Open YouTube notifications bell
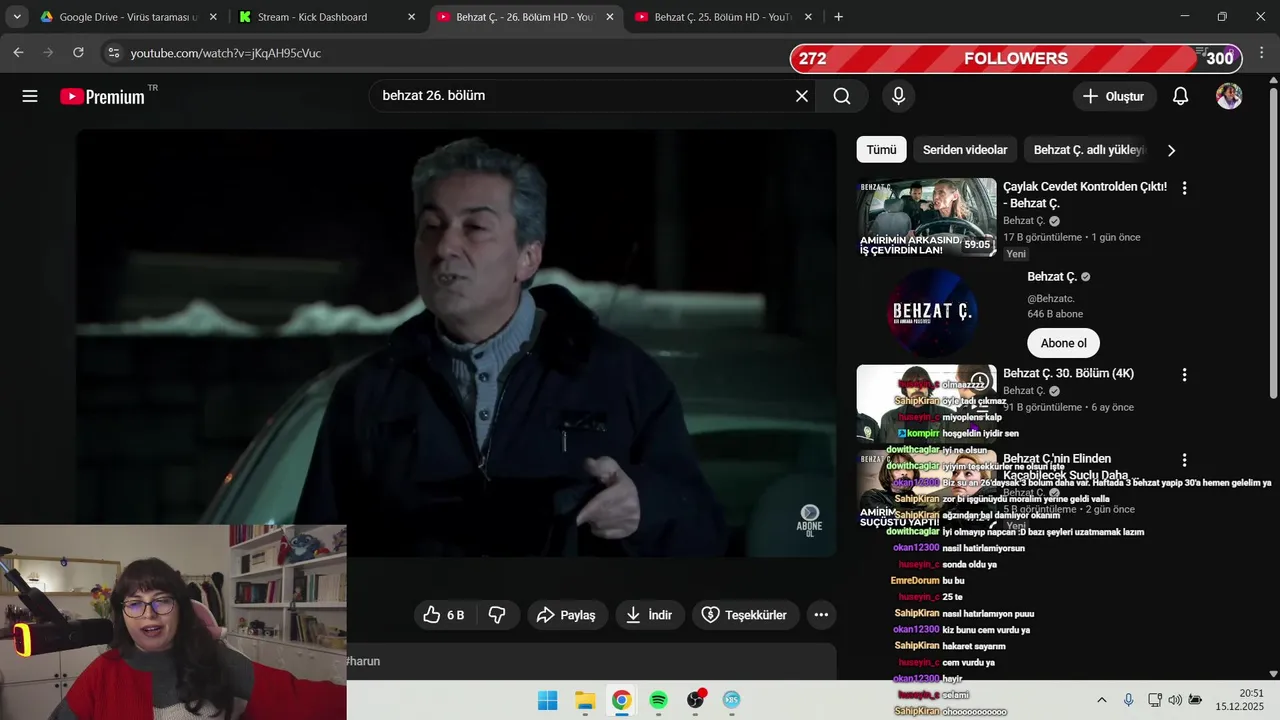 [1180, 96]
